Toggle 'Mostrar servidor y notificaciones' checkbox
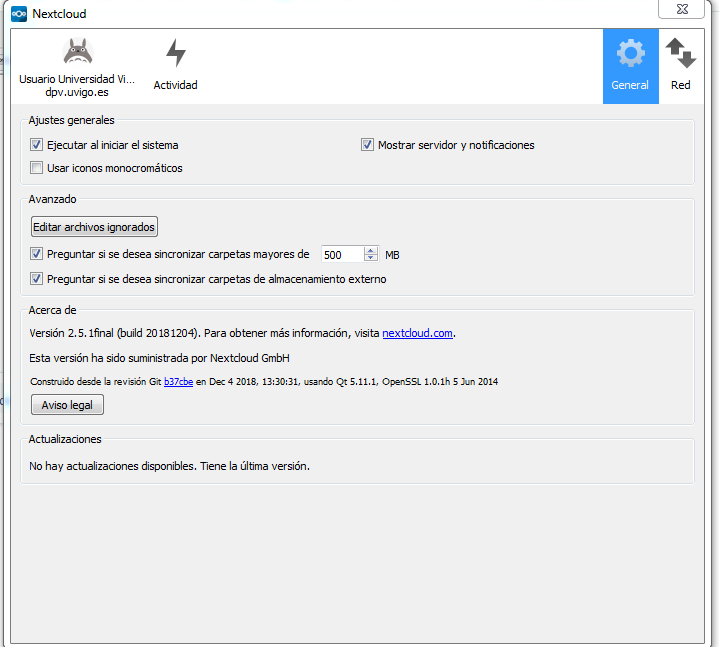 [x=367, y=145]
